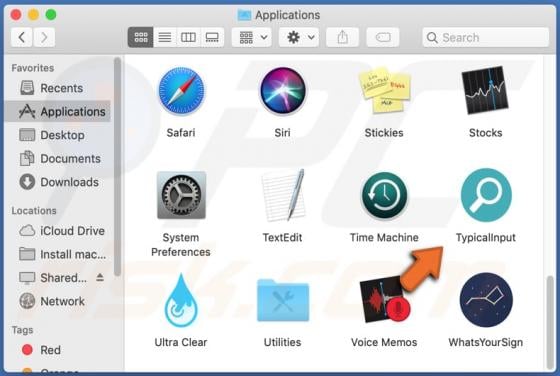Select the Voice Memos app icon
The width and height of the screenshot is (560, 376).
[385, 299]
